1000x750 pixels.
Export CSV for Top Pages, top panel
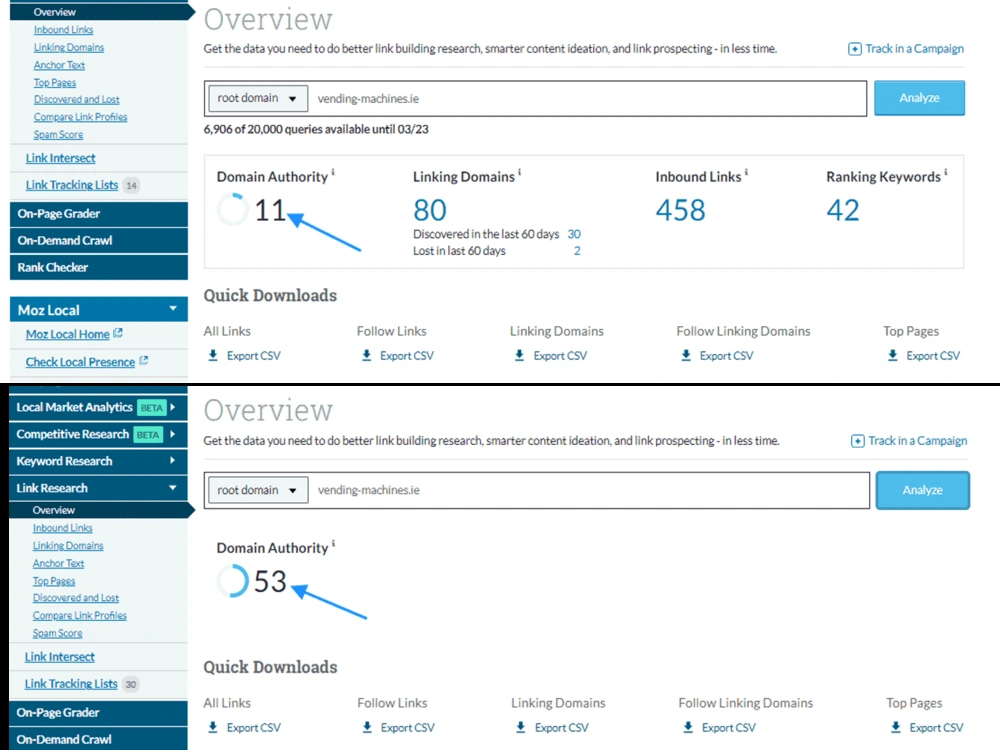tap(933, 356)
